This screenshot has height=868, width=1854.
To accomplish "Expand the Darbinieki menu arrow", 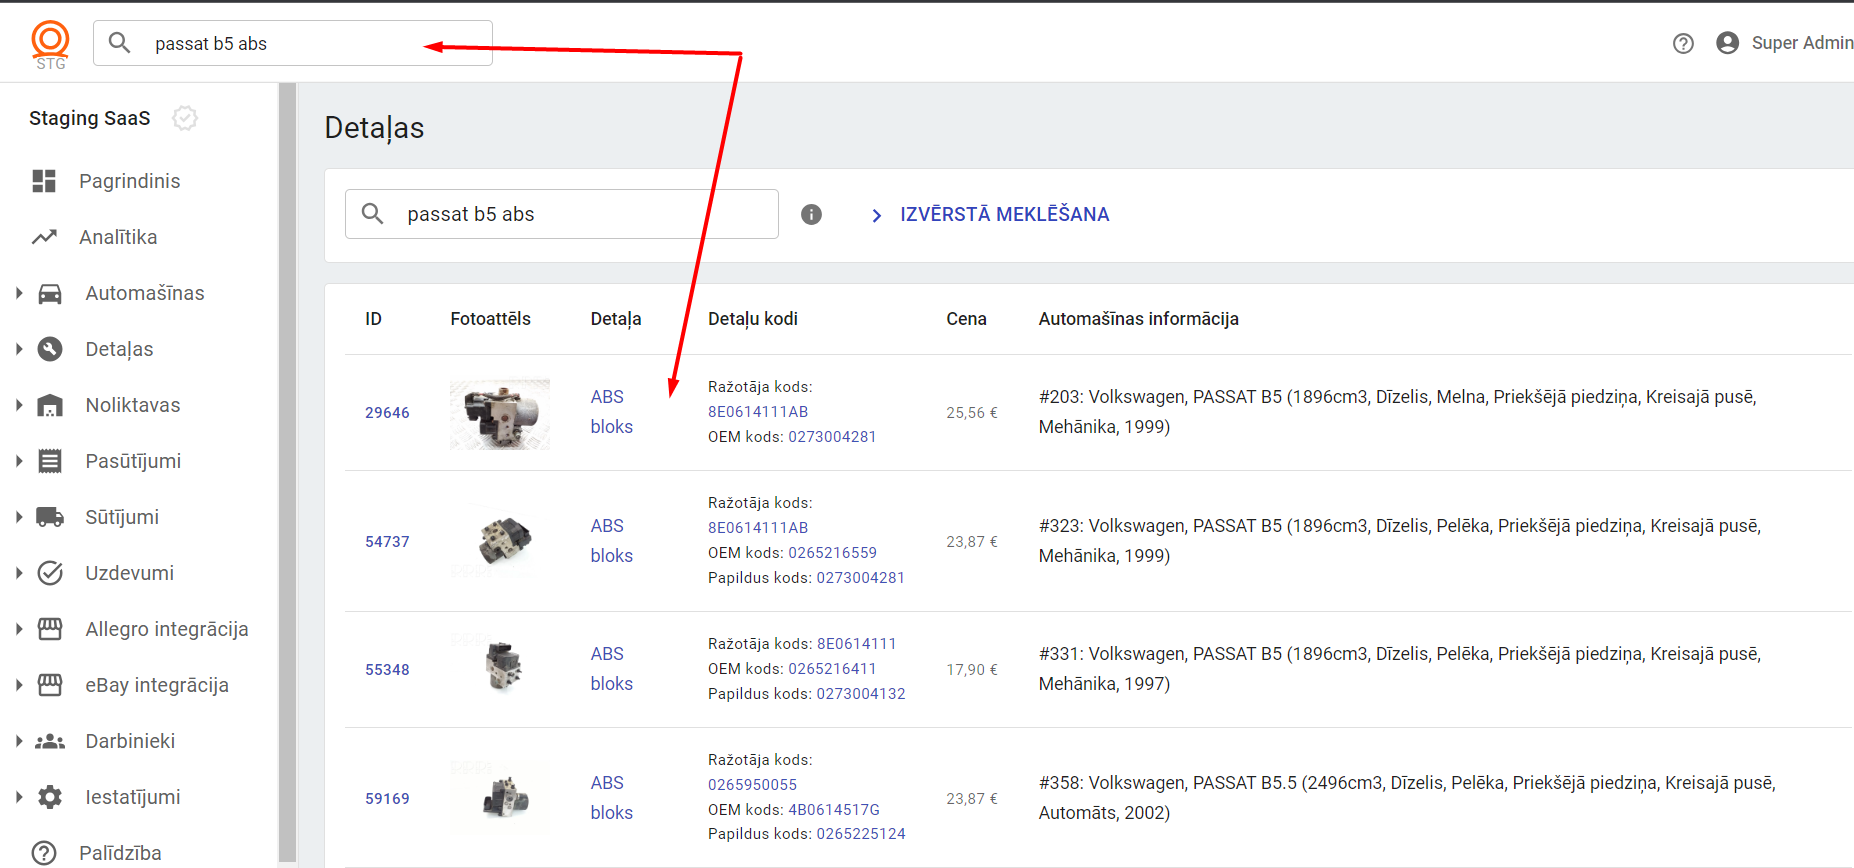I will (18, 741).
